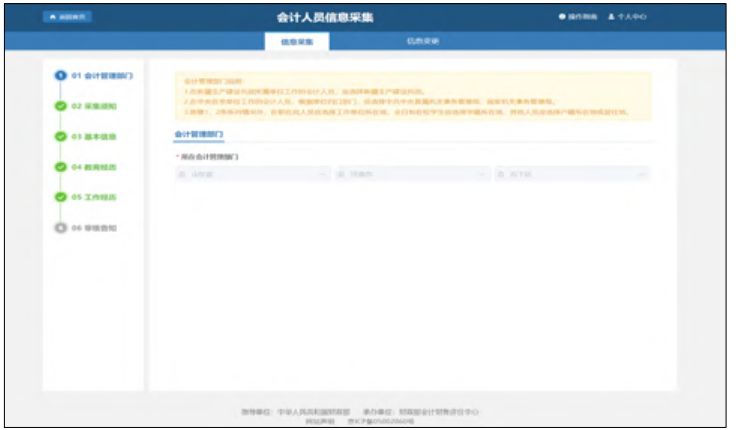Click the 会计管理部门 section tab heading
This screenshot has width=738, height=430.
(199, 133)
